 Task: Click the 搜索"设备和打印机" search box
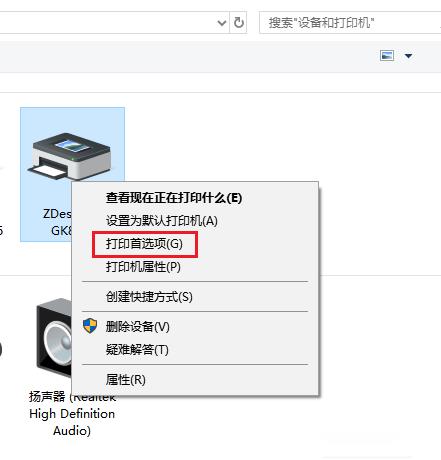pyautogui.click(x=350, y=23)
